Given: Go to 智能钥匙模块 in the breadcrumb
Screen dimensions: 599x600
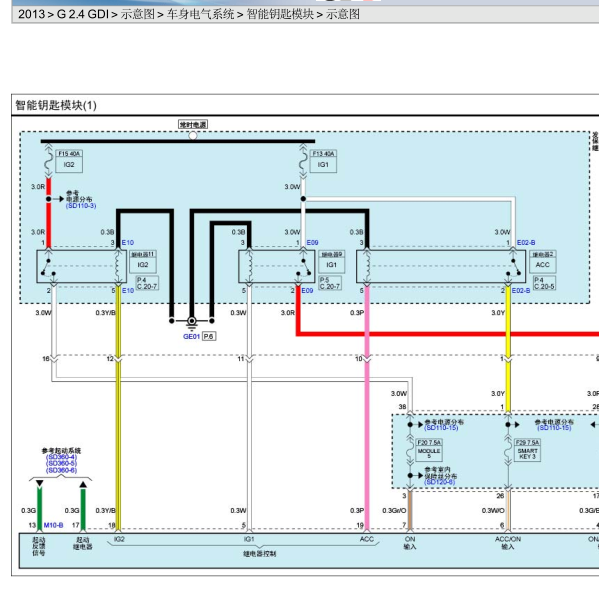Looking at the screenshot, I should tap(280, 15).
